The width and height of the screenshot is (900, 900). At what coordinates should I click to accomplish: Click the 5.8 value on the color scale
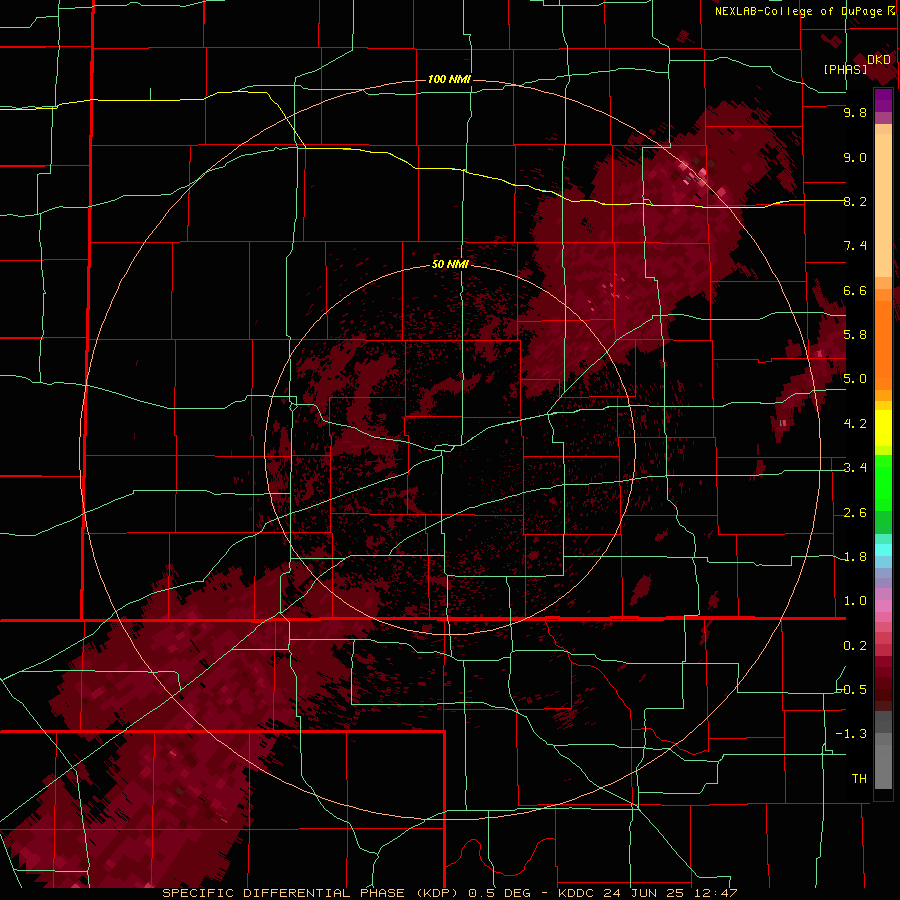coord(855,335)
